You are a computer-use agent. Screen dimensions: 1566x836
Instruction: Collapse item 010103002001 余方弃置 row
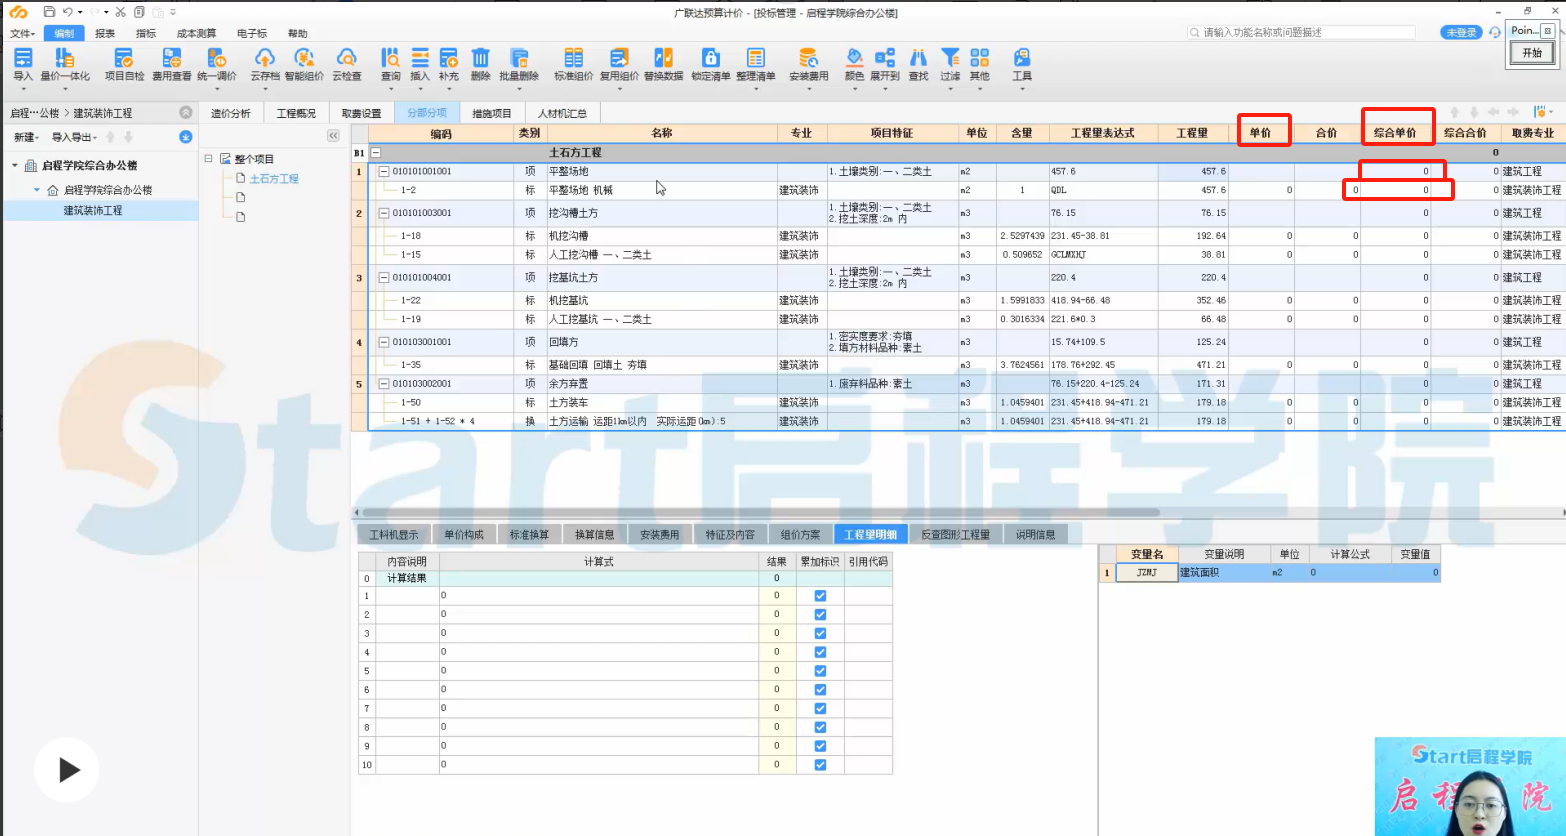click(x=384, y=384)
